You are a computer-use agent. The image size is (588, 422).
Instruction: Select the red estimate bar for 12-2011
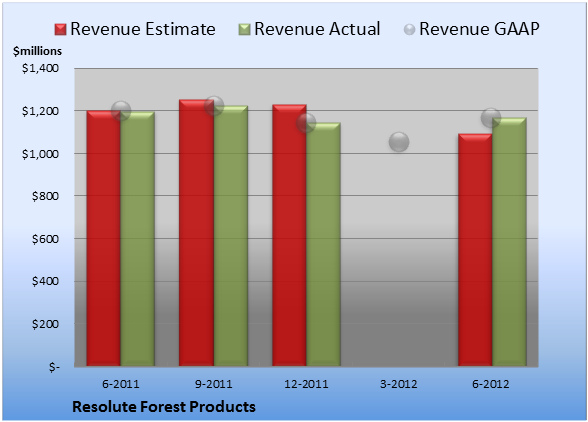pos(289,235)
